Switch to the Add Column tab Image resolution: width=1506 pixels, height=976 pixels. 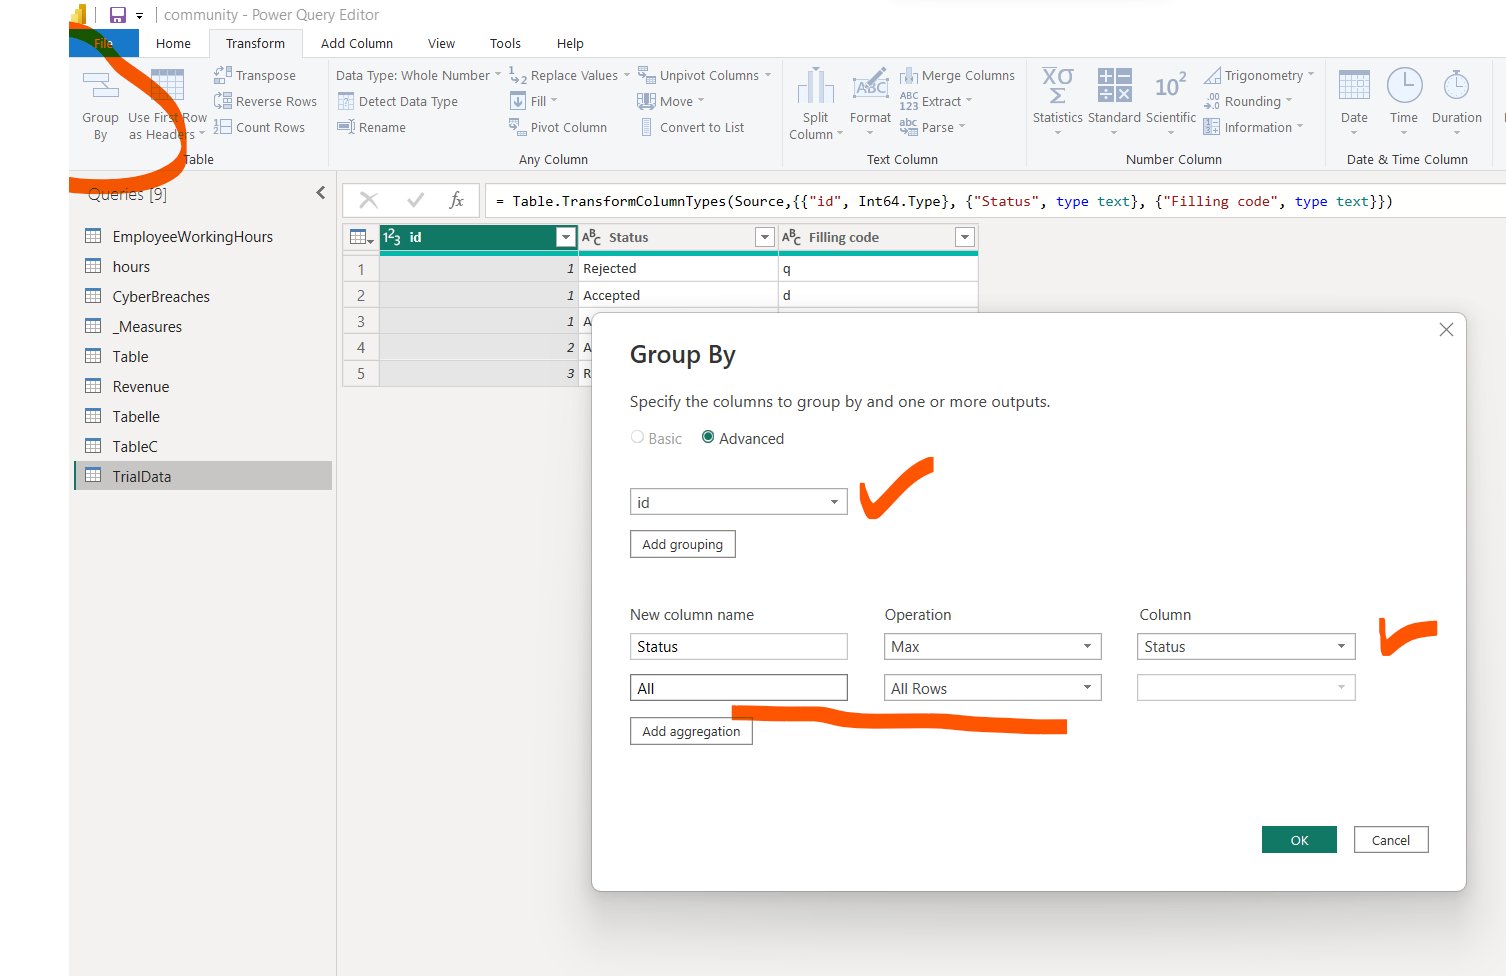[356, 43]
